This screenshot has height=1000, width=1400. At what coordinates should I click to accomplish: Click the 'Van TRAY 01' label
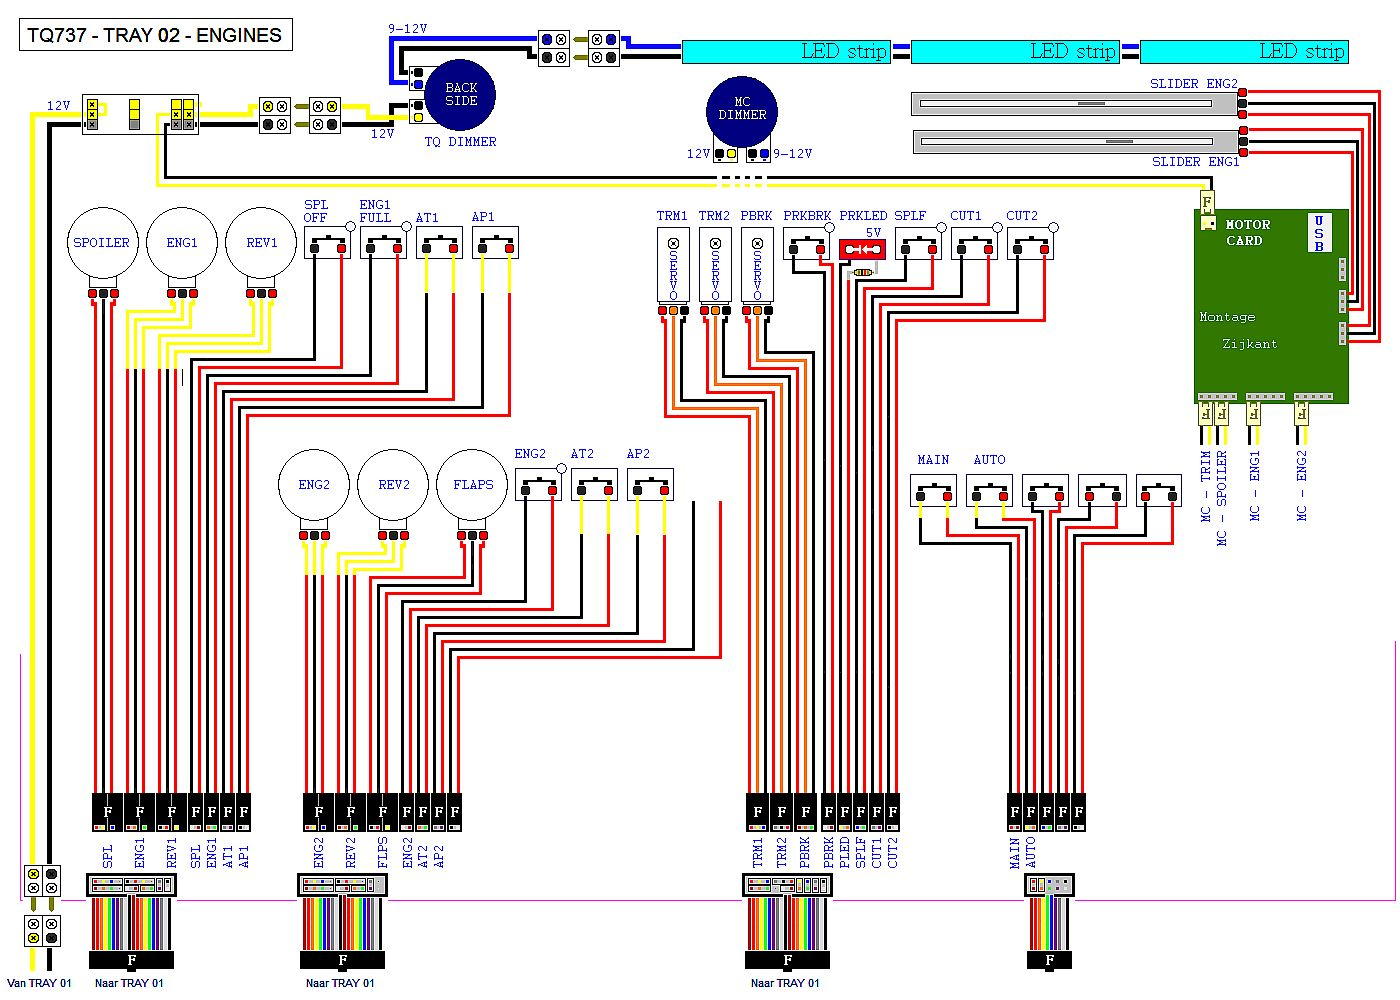pos(40,983)
